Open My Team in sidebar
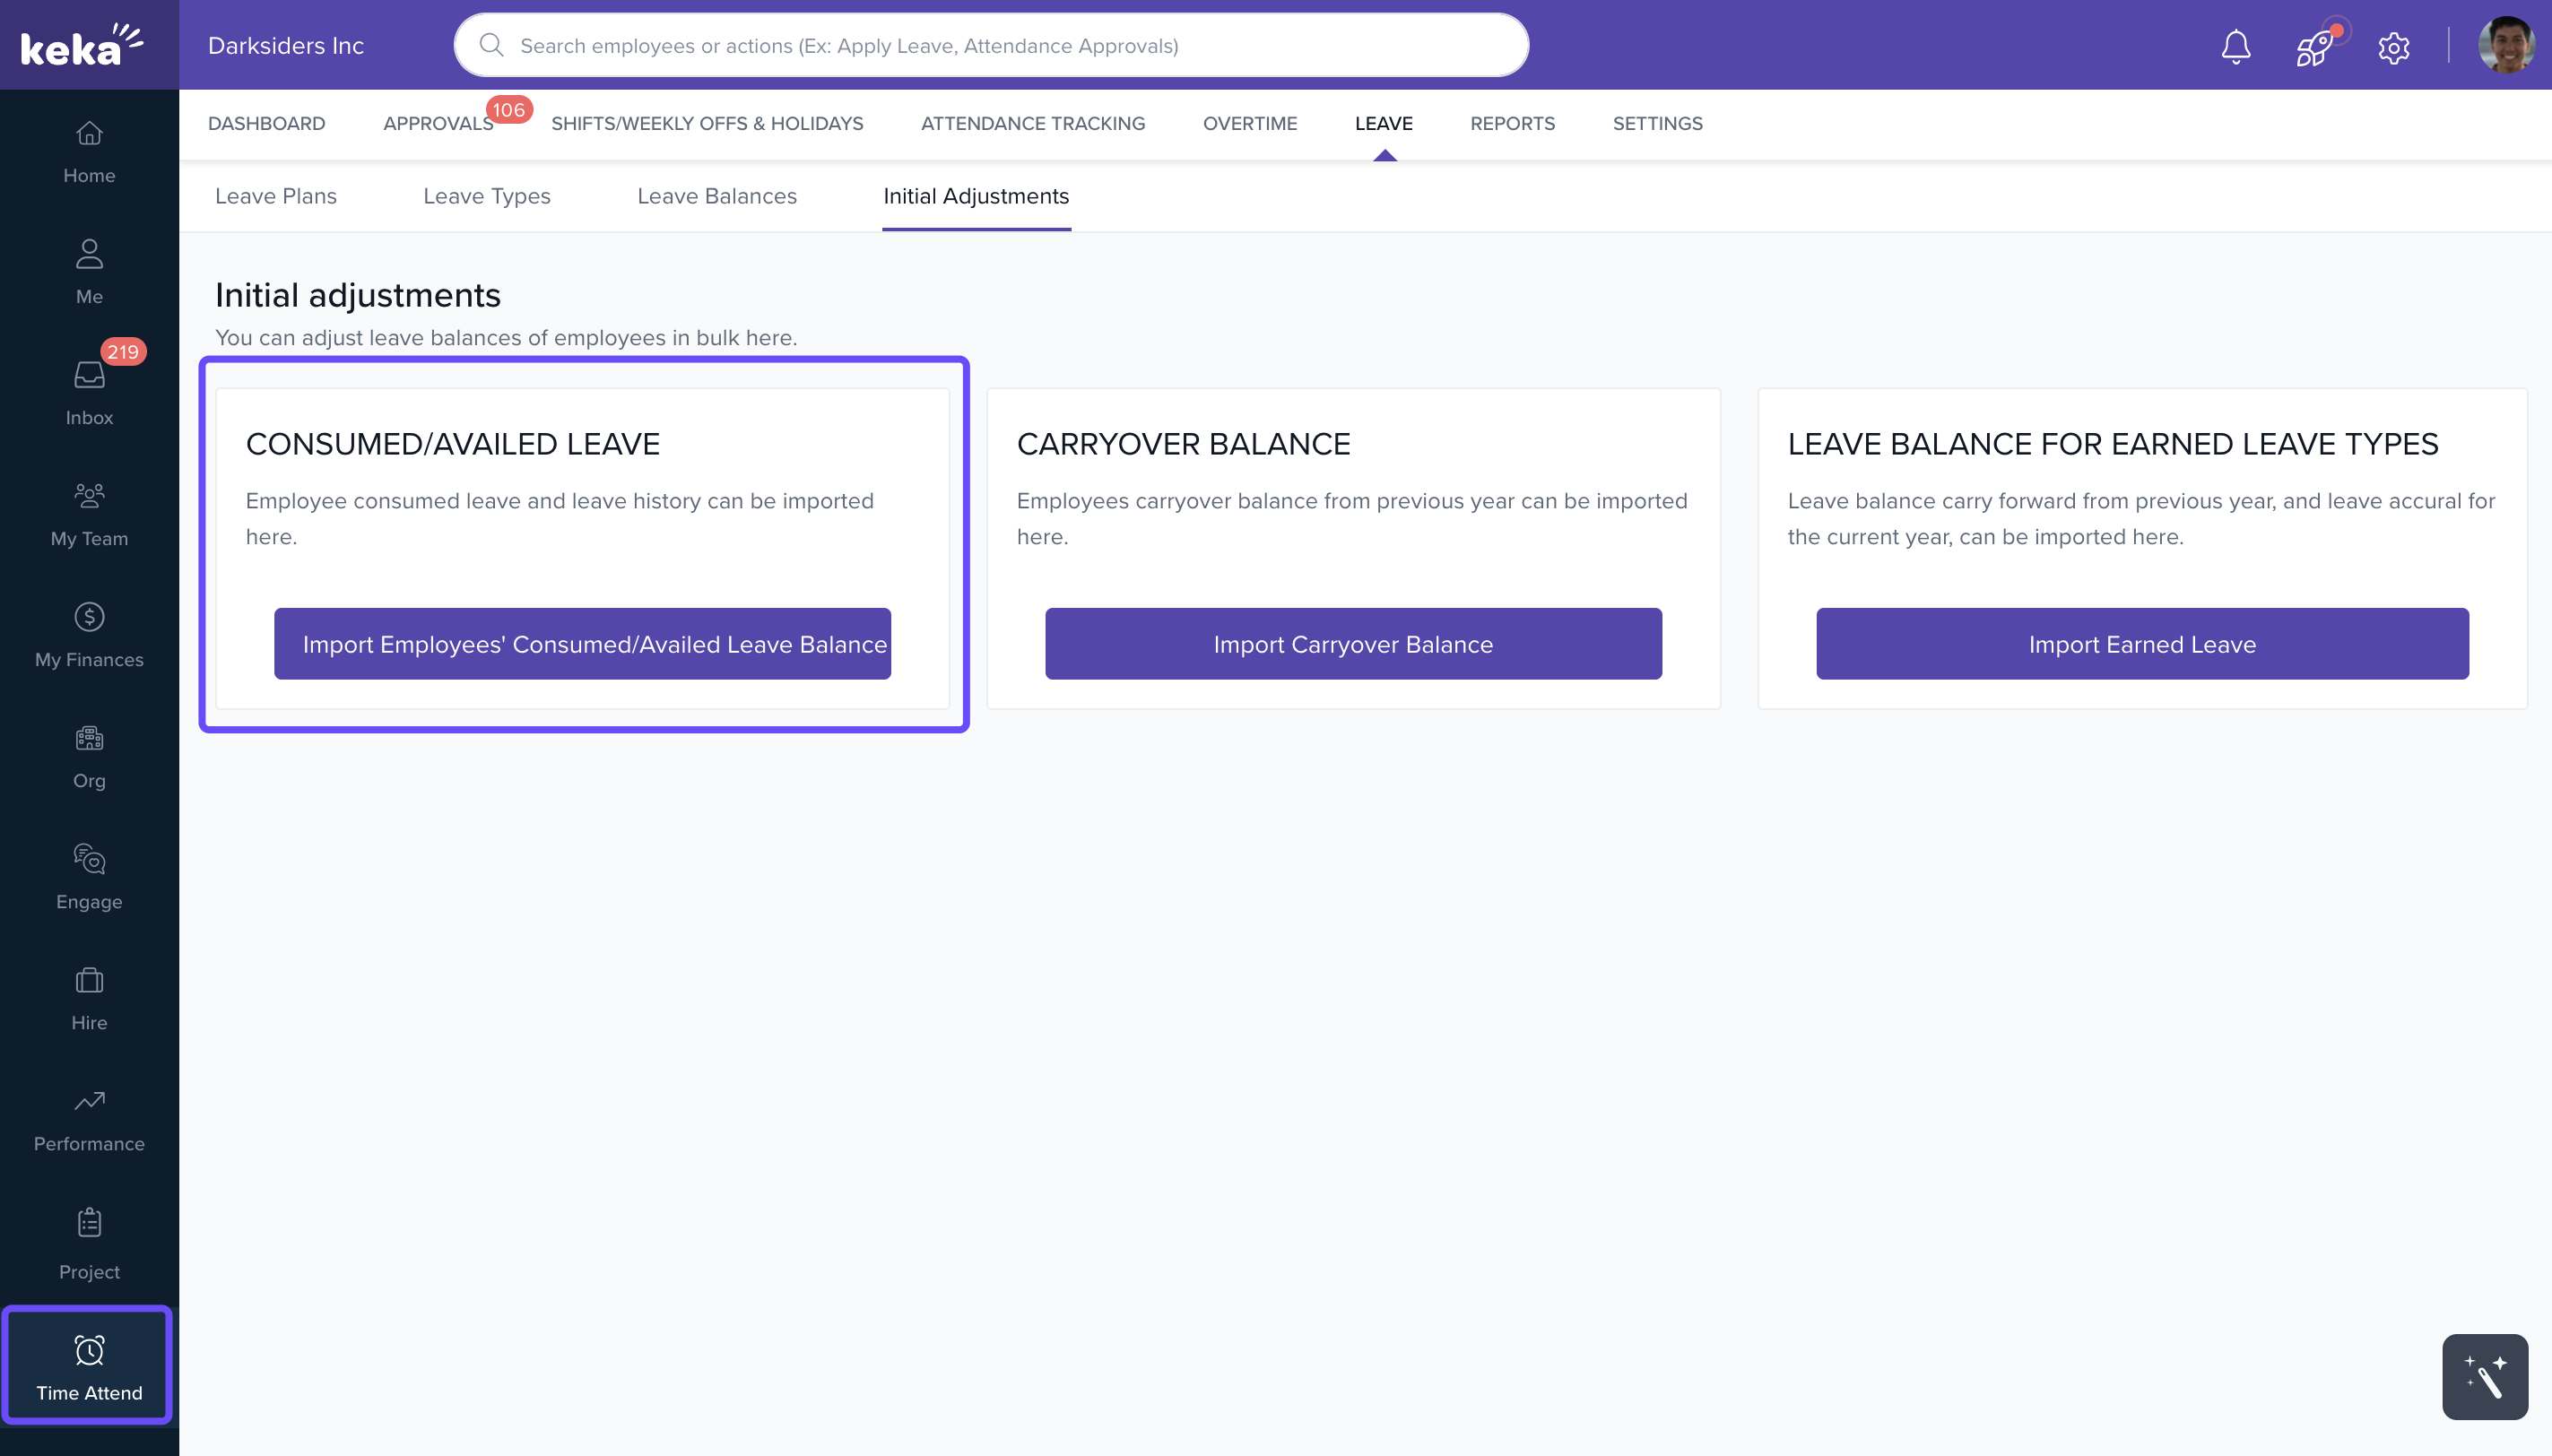This screenshot has height=1456, width=2552. 89,514
